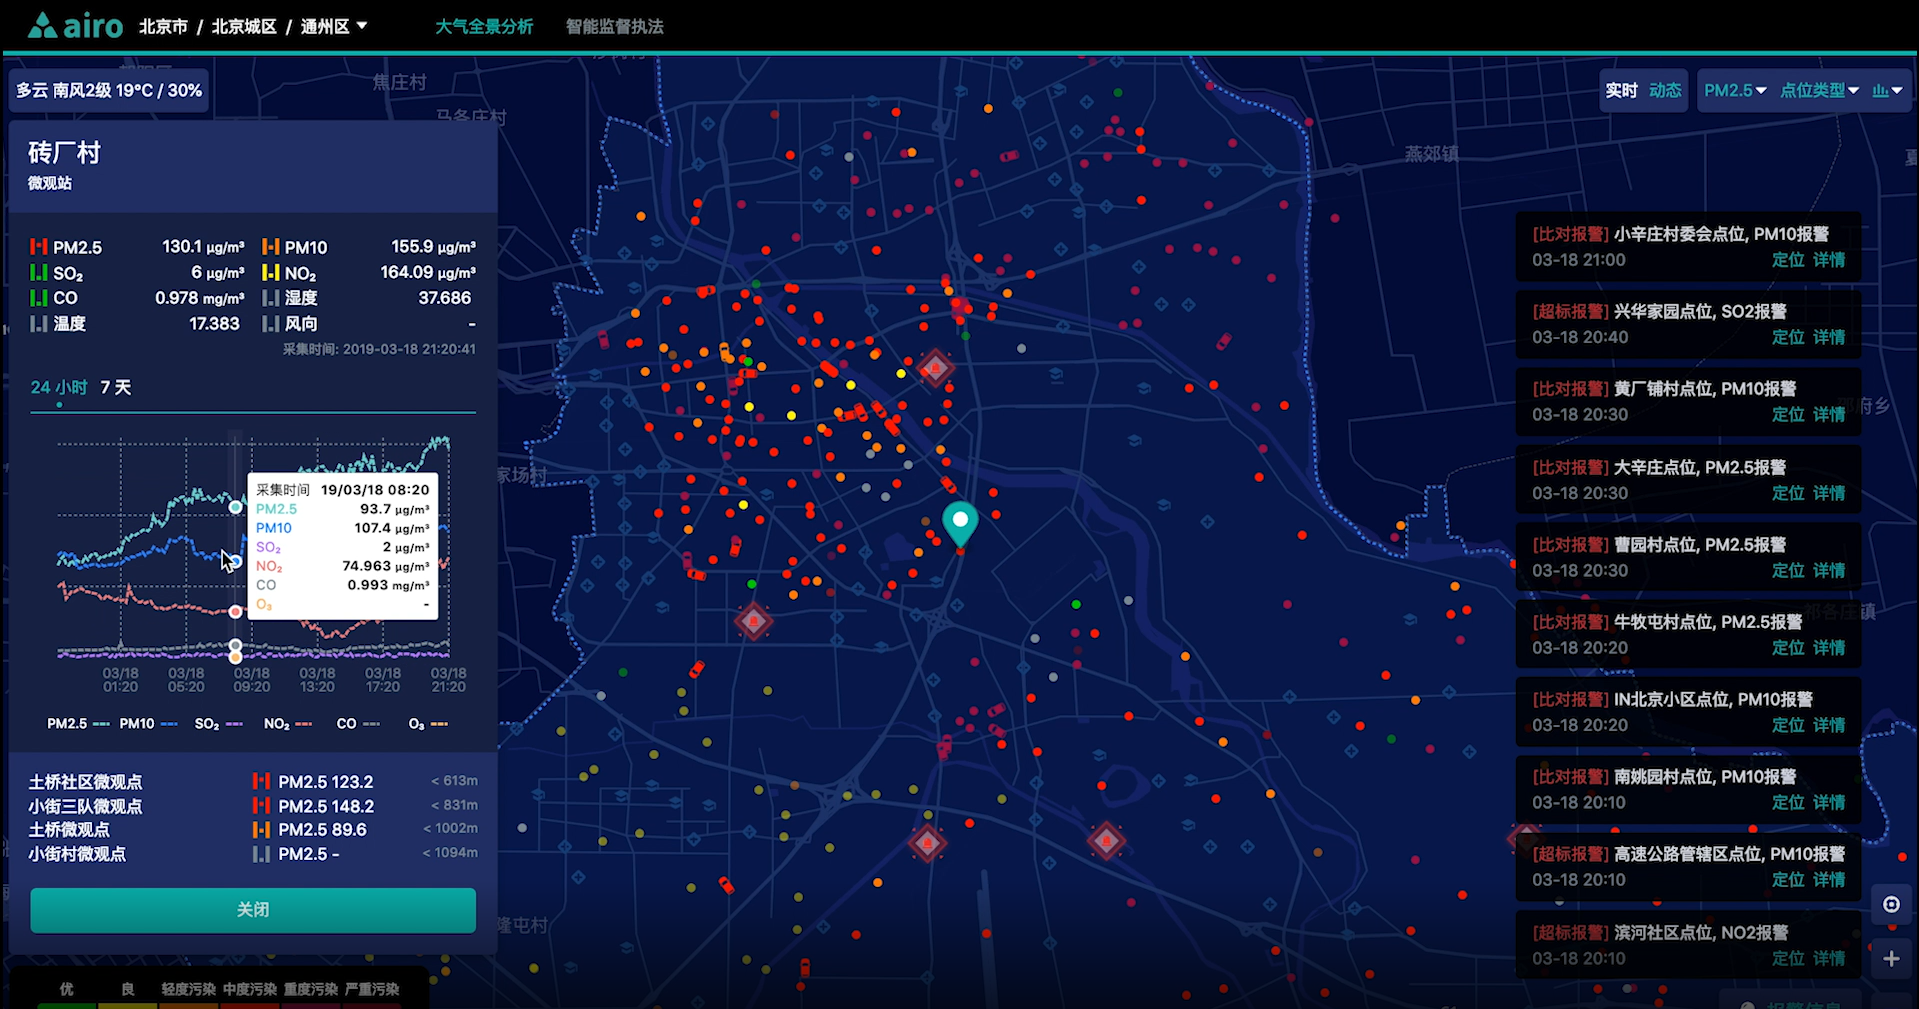The image size is (1919, 1009).
Task: Click the gray level icon for 小街村微观点
Action: [x=261, y=854]
